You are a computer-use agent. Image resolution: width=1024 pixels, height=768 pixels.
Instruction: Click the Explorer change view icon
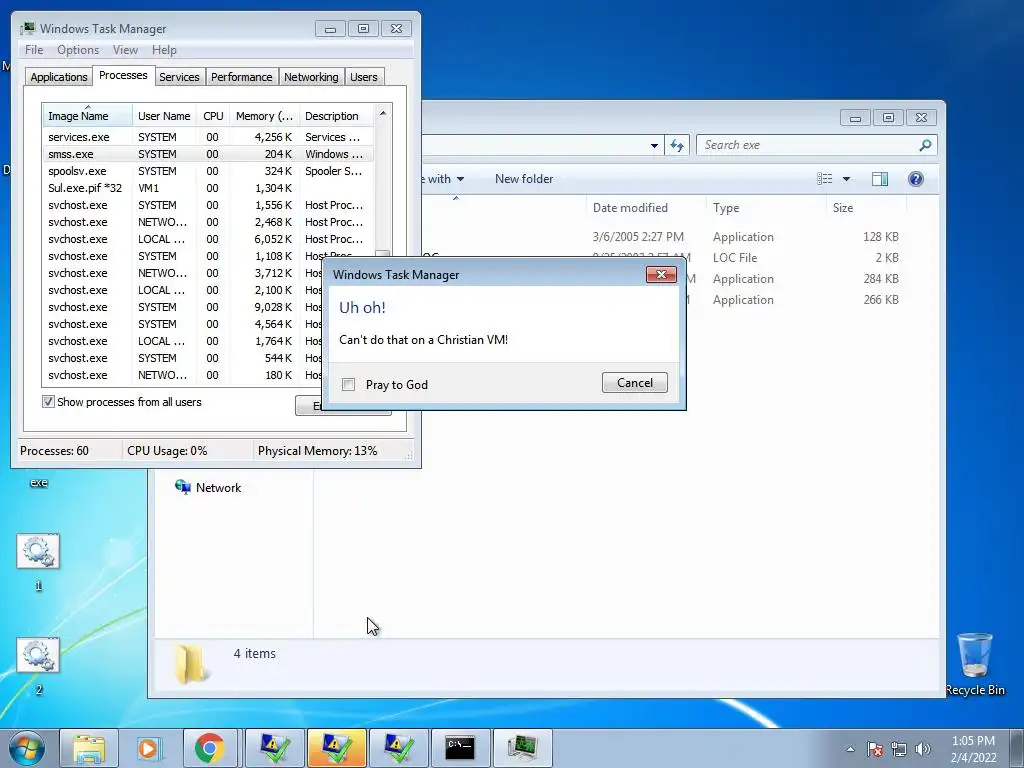coord(825,179)
